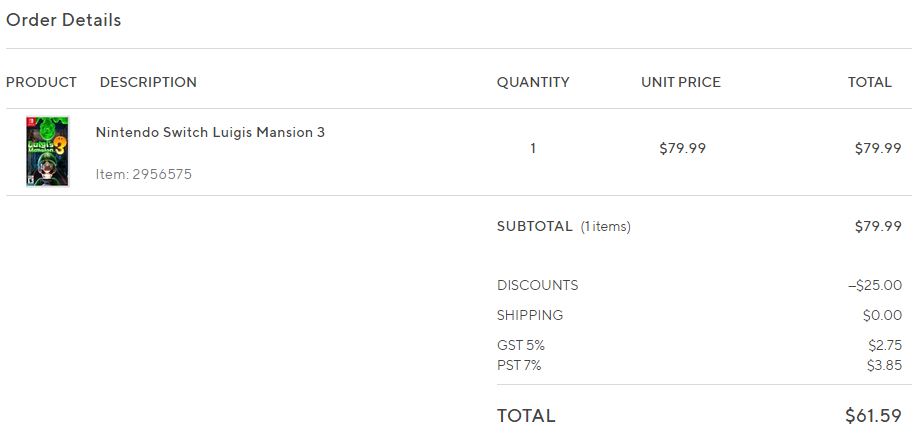
Task: Click the quantity value of 1
Action: tap(533, 148)
